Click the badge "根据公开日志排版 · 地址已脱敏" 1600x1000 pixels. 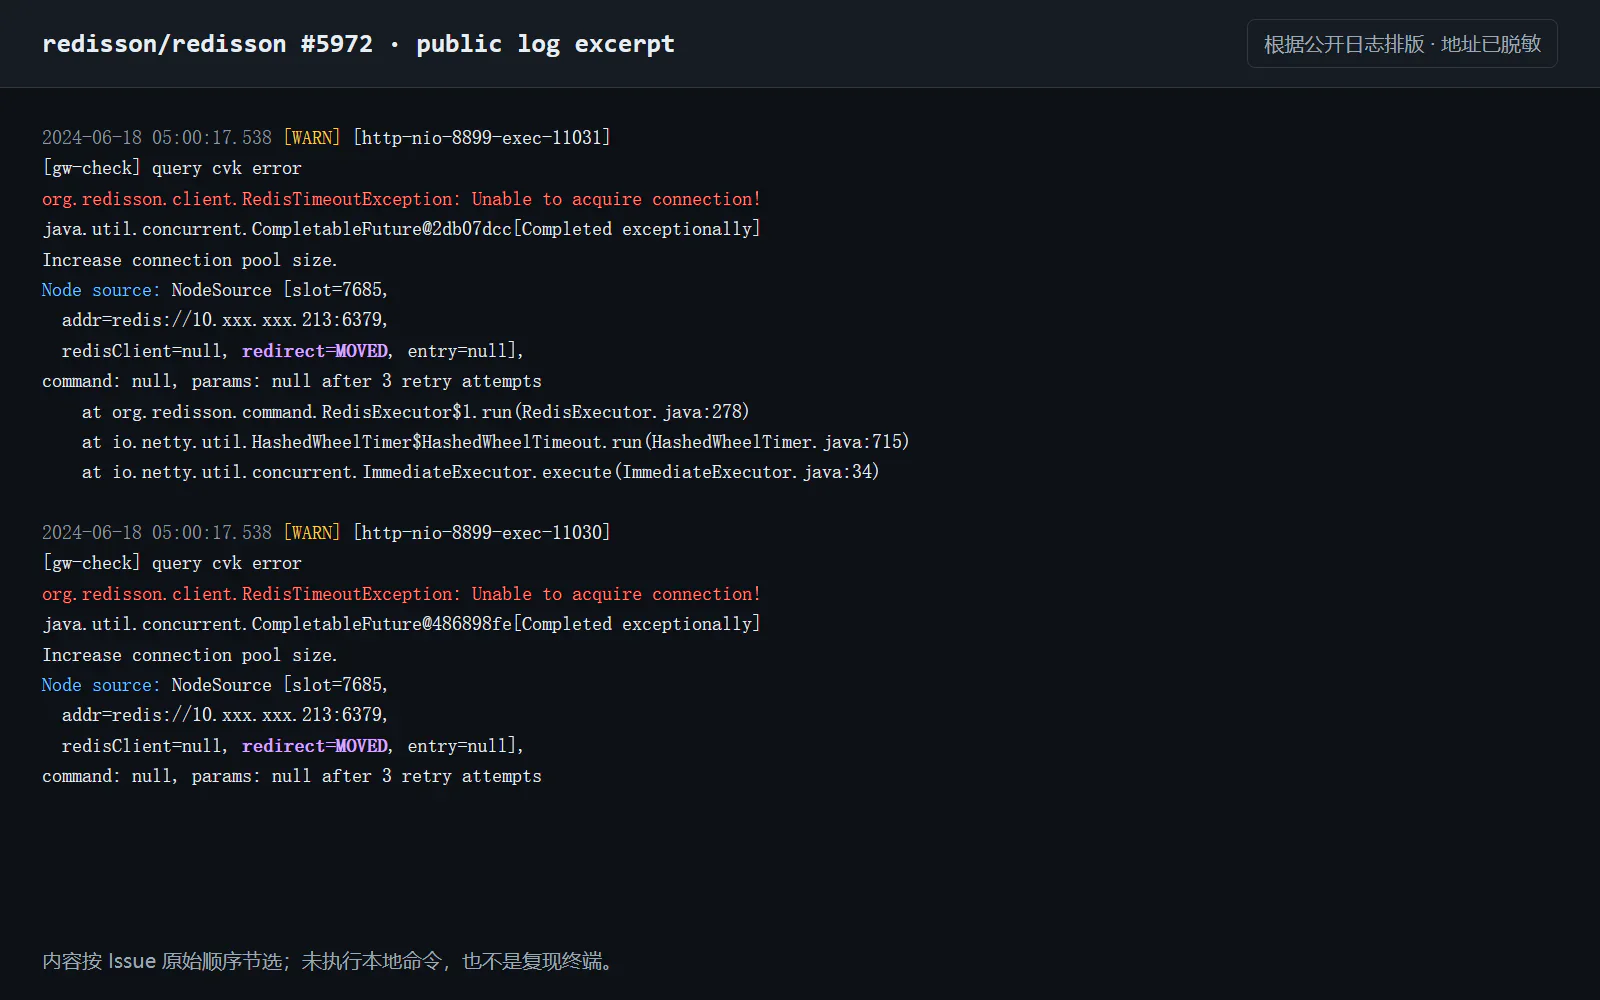tap(1402, 44)
